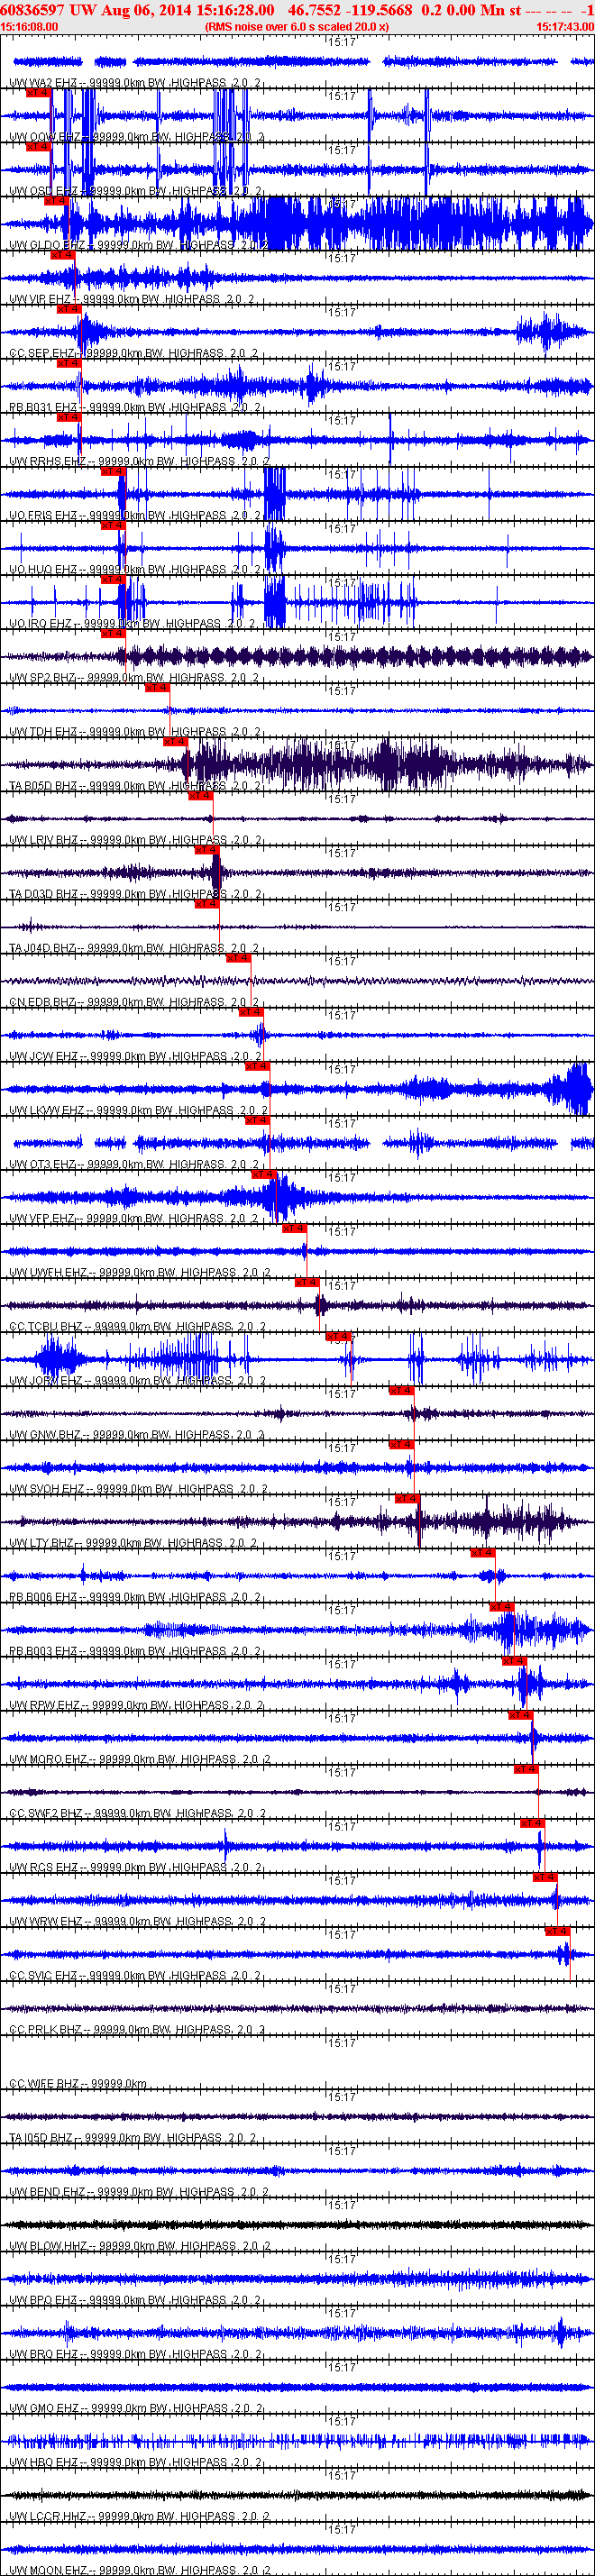Image resolution: width=595 pixels, height=2576 pixels.
Task: Select the red pick flag on the CN EDB trace
Action: 237,958
